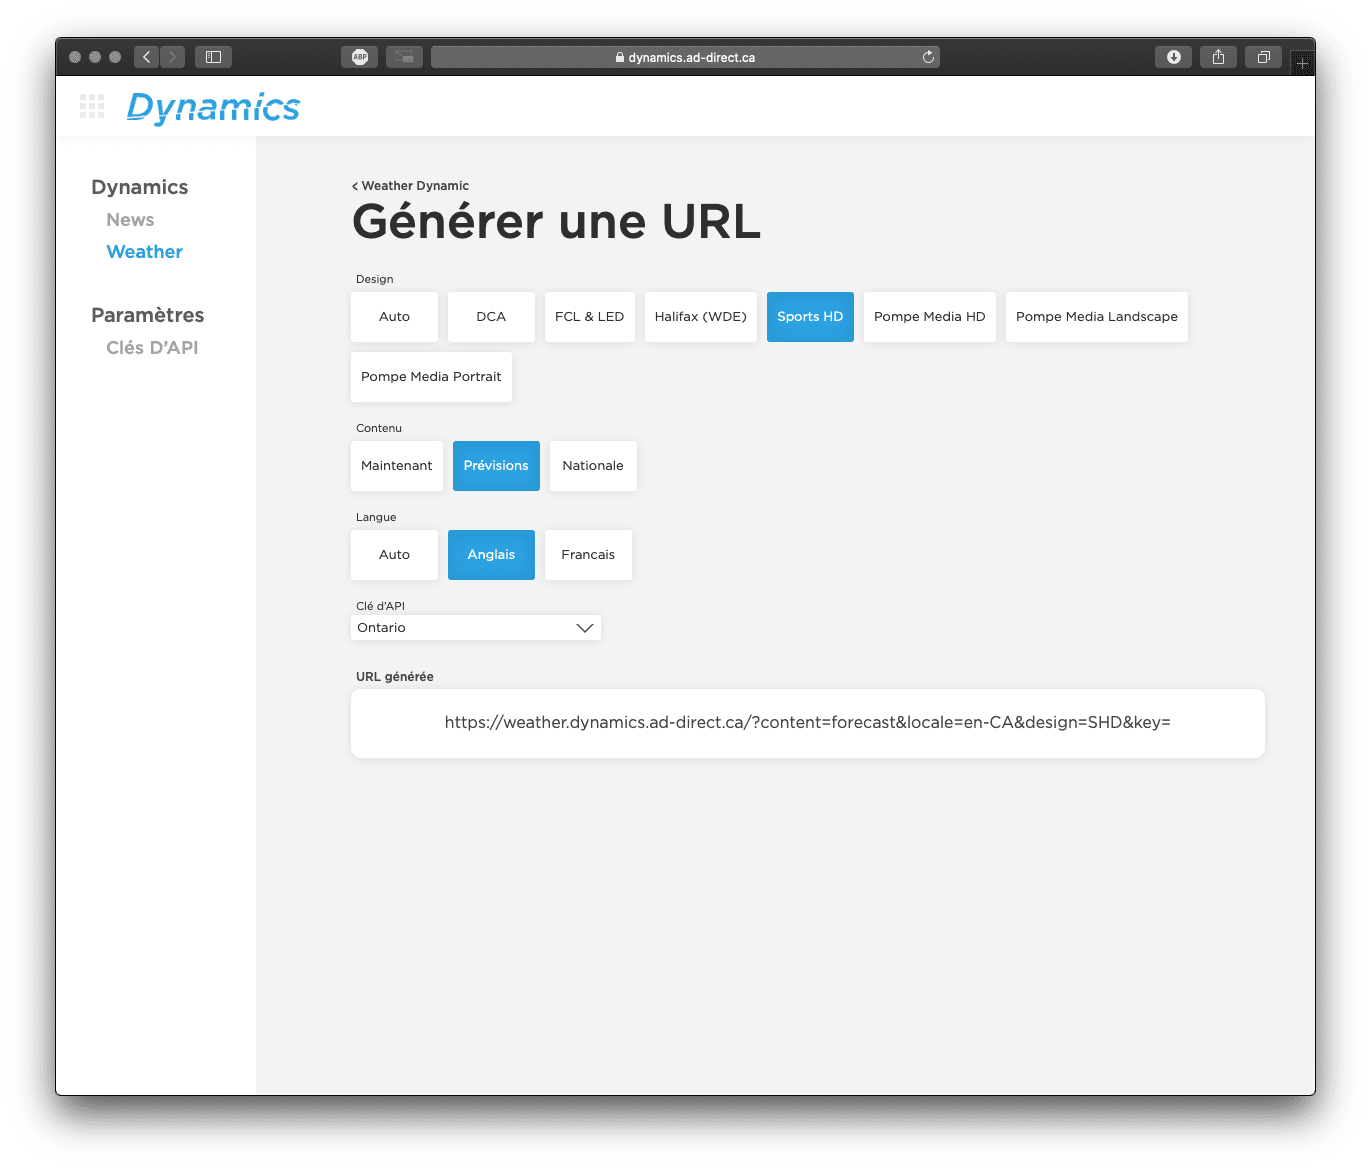Viewport: 1371px width, 1169px height.
Task: Reload the page using the refresh icon
Action: 928,57
